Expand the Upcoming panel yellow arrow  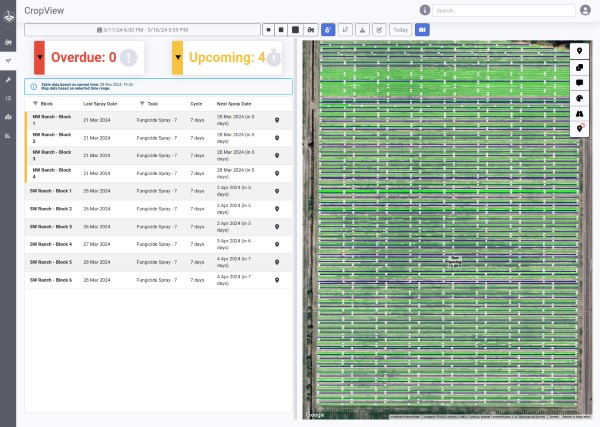(177, 58)
